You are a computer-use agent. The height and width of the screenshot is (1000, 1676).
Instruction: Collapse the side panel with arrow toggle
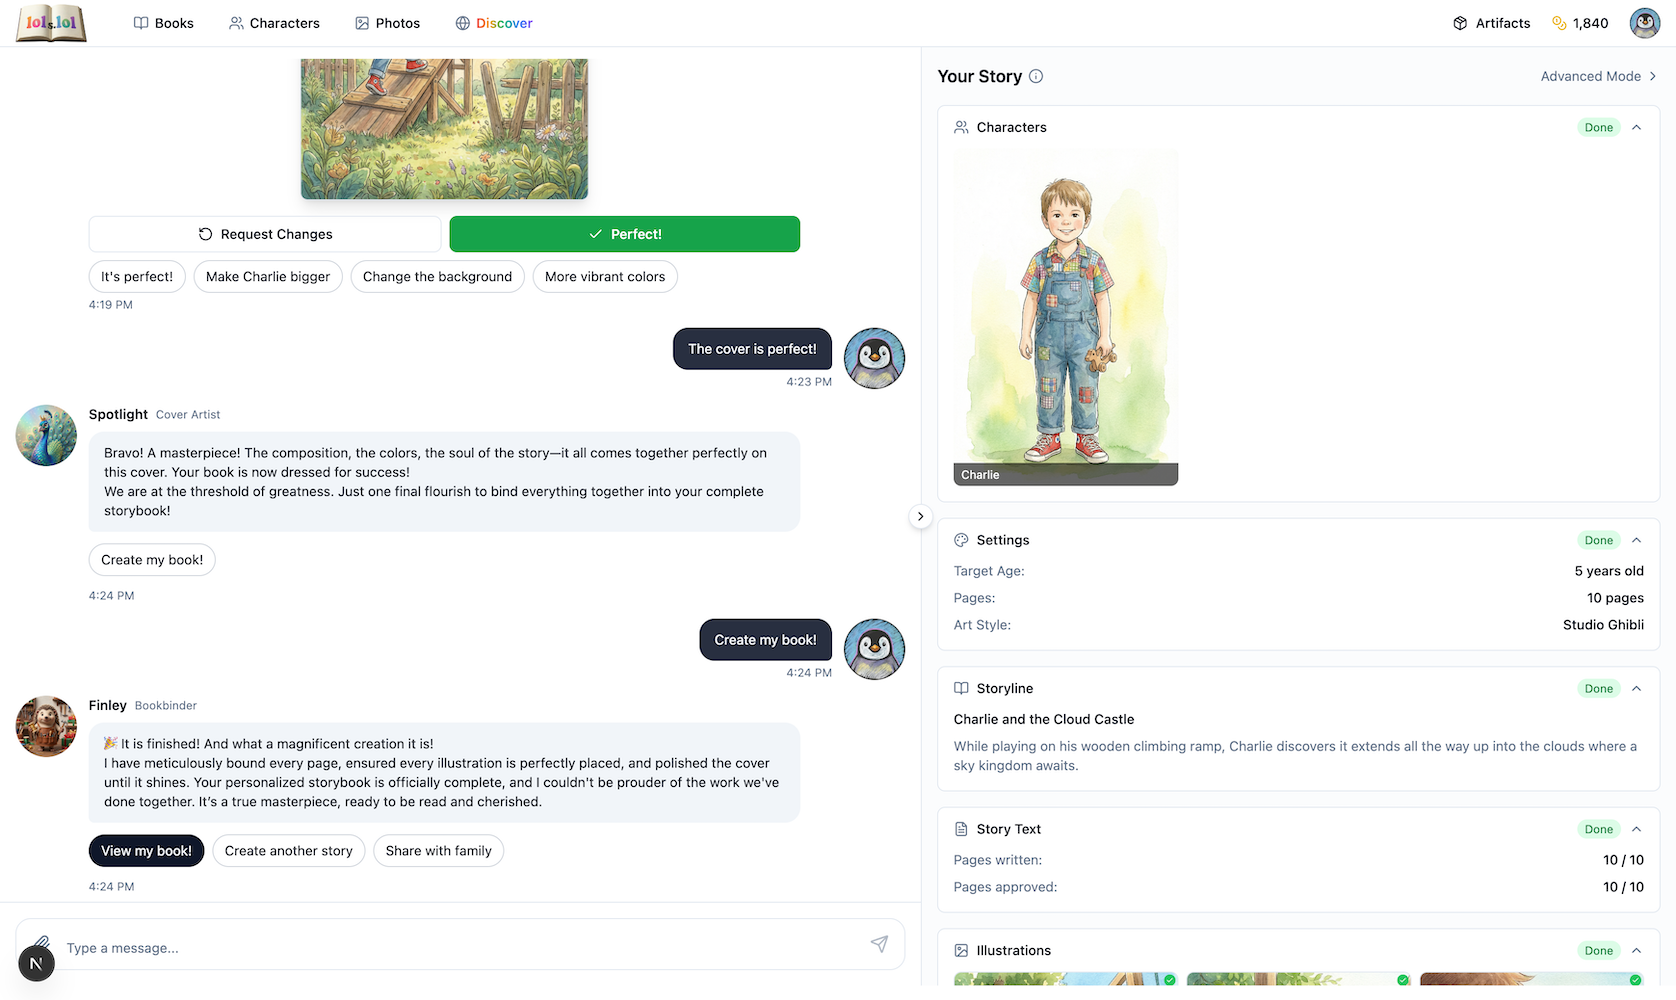tap(920, 517)
